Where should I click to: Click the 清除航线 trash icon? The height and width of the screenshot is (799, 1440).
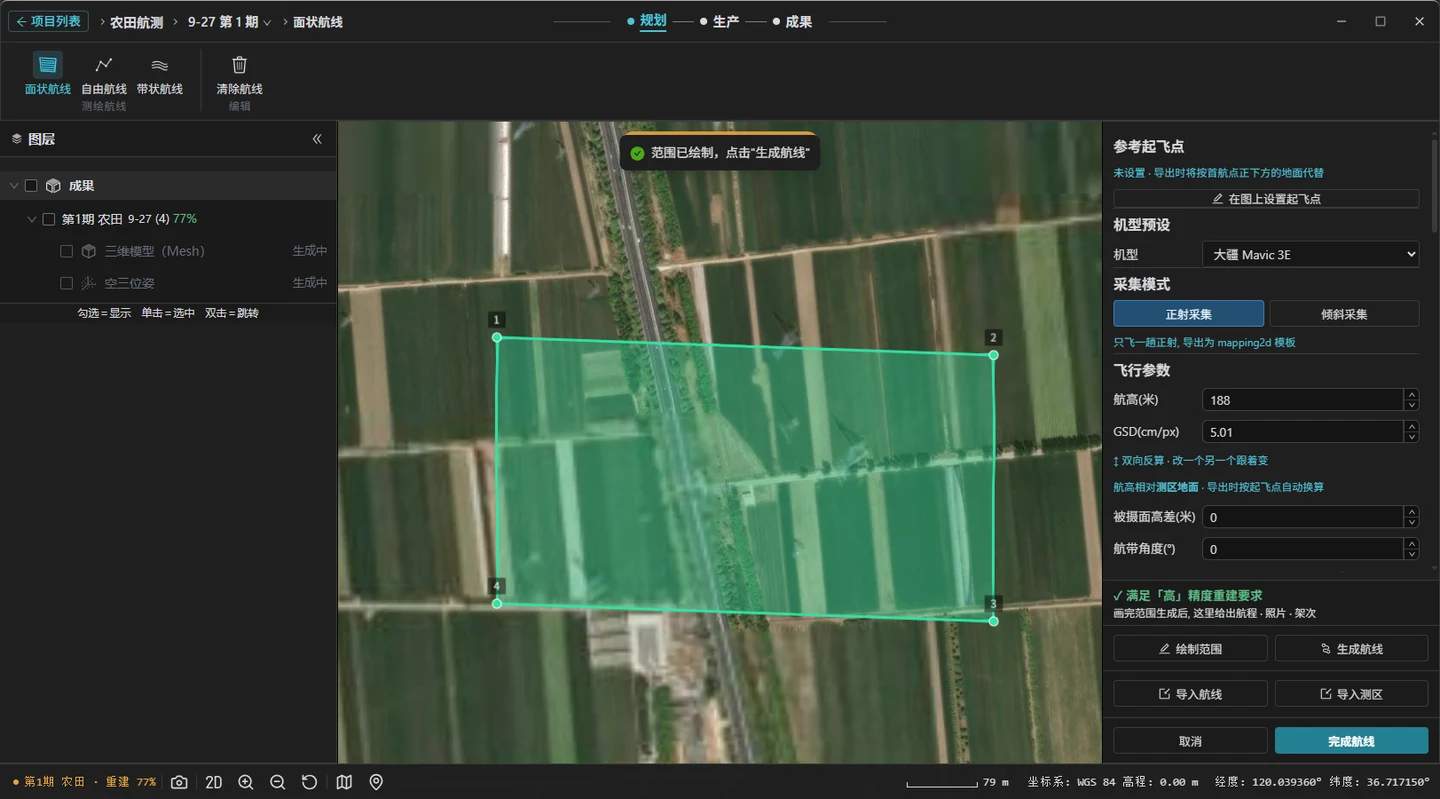[x=239, y=65]
